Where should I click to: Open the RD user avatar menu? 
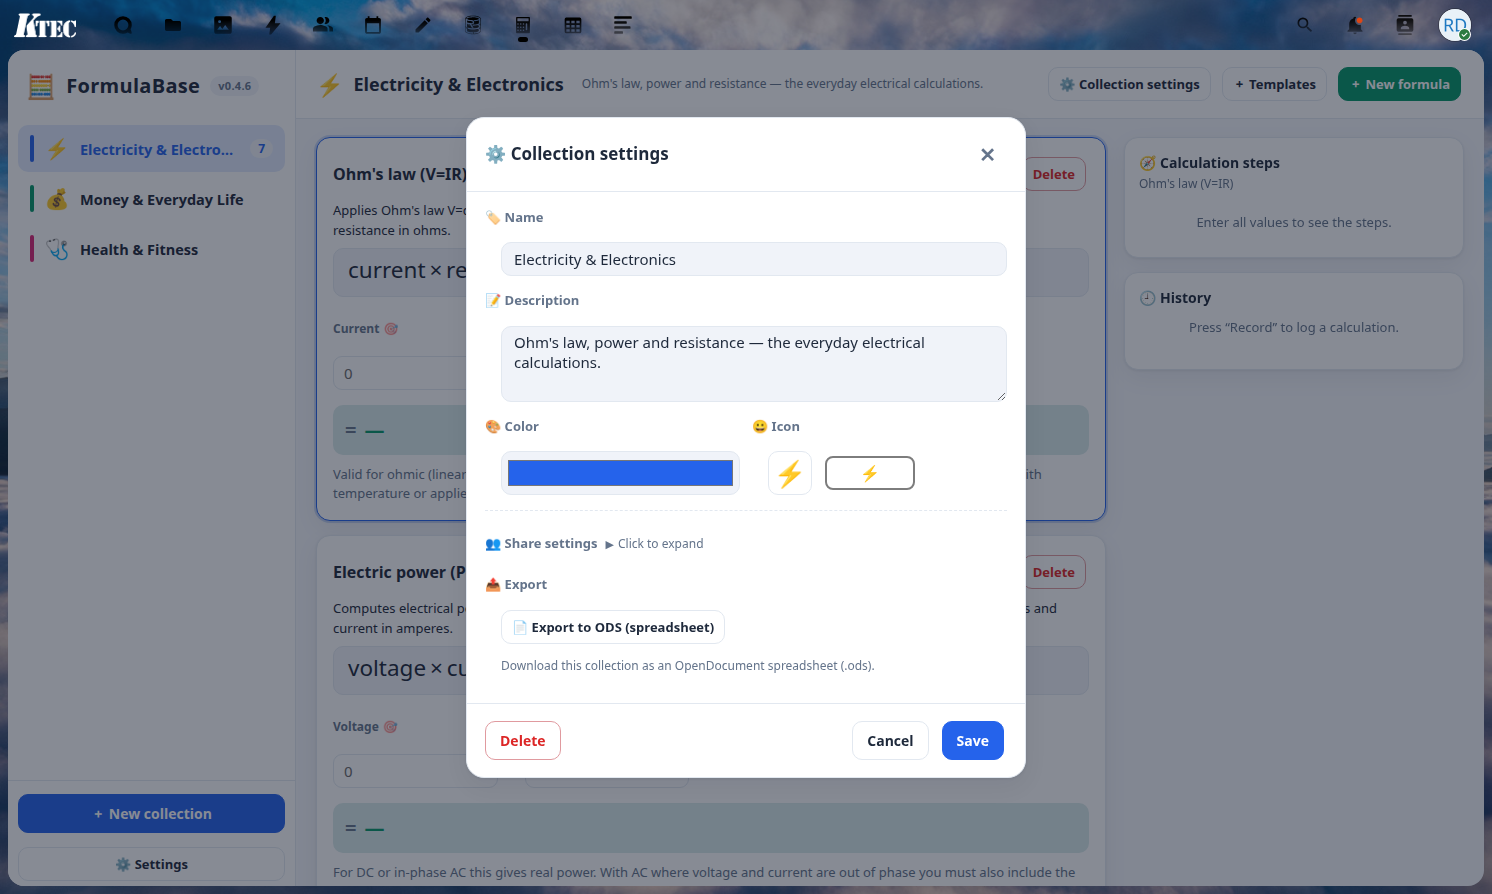pyautogui.click(x=1455, y=25)
